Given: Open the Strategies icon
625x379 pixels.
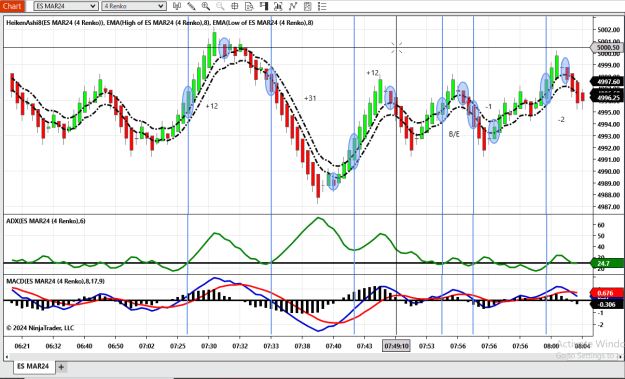Looking at the screenshot, I should [x=307, y=6].
